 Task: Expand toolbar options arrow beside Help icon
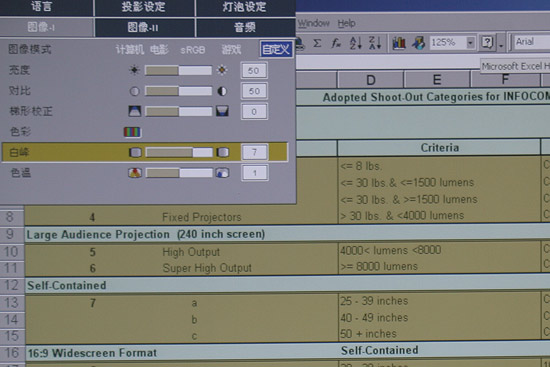click(x=501, y=45)
